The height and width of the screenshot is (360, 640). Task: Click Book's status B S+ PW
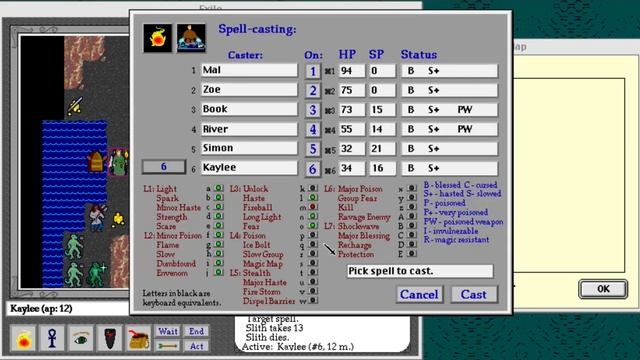pos(449,110)
